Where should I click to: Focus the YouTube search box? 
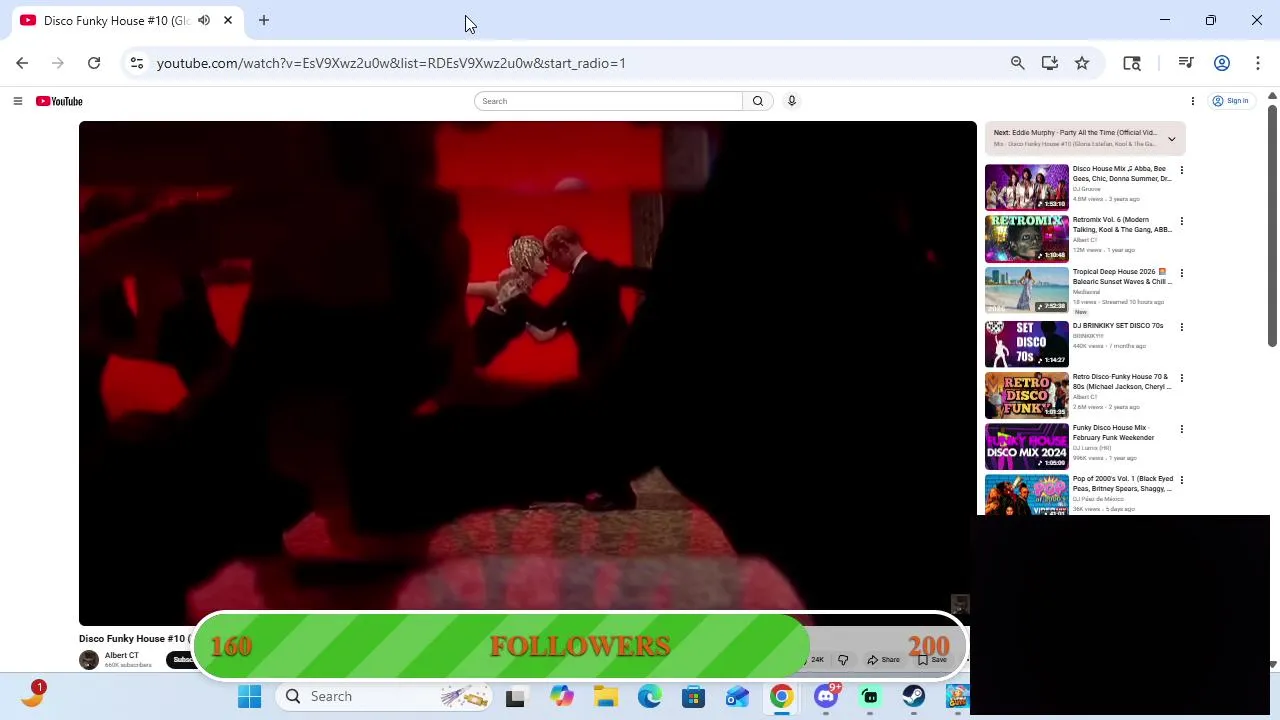(609, 101)
